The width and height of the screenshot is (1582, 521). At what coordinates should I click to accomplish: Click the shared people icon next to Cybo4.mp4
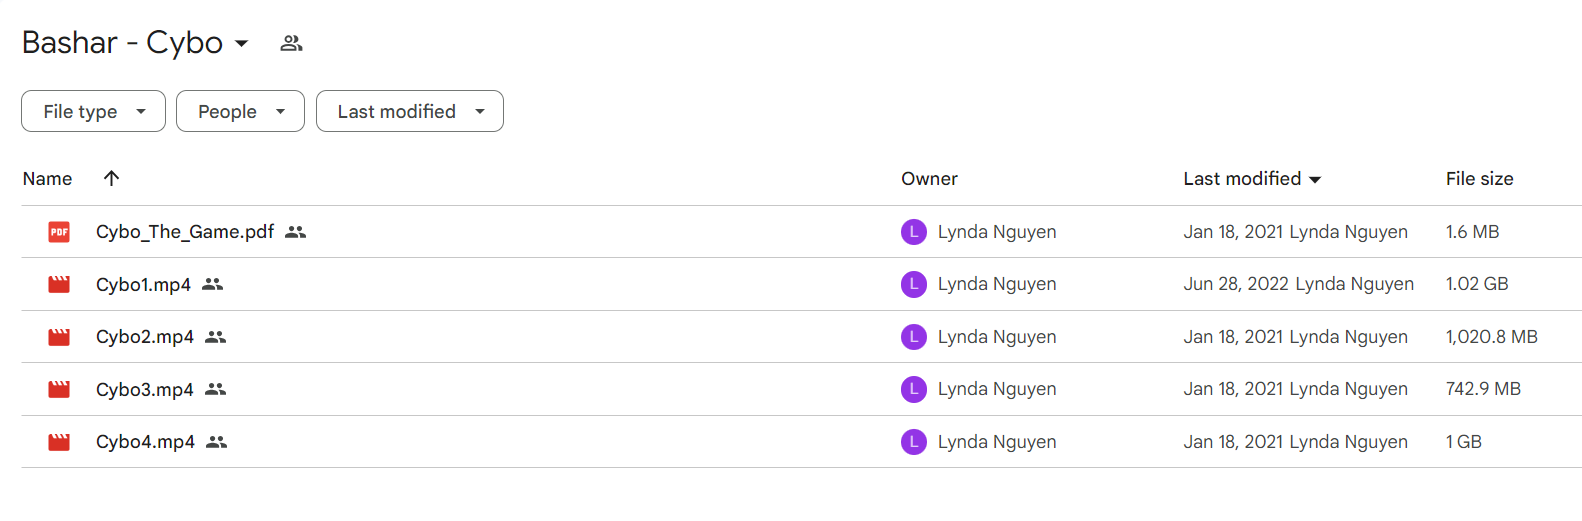coord(217,442)
